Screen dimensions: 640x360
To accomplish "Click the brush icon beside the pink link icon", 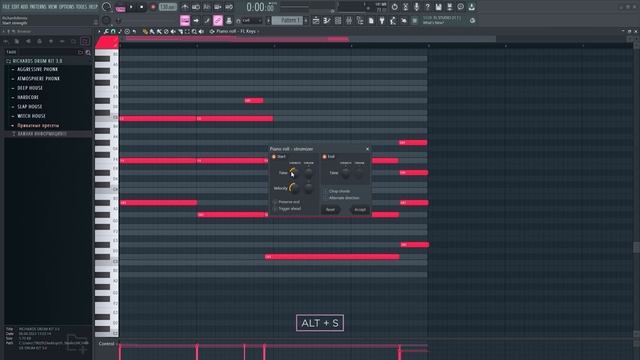I will click(x=207, y=20).
